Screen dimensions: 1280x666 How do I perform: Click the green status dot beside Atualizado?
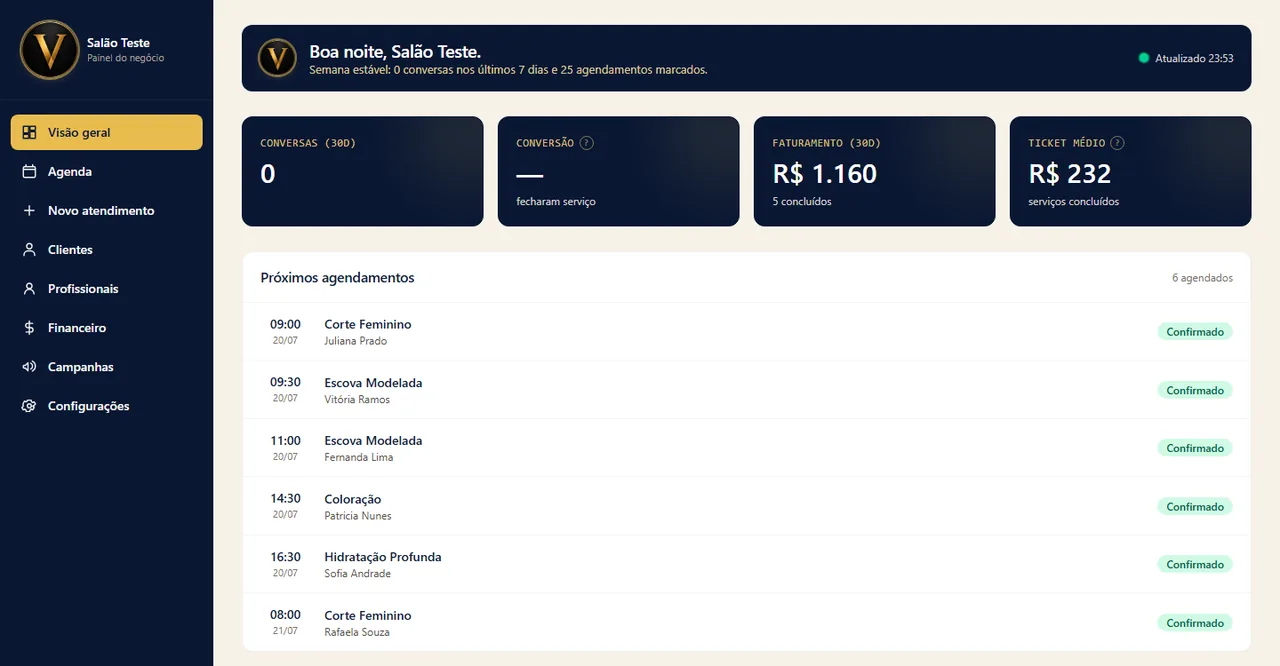click(1144, 58)
